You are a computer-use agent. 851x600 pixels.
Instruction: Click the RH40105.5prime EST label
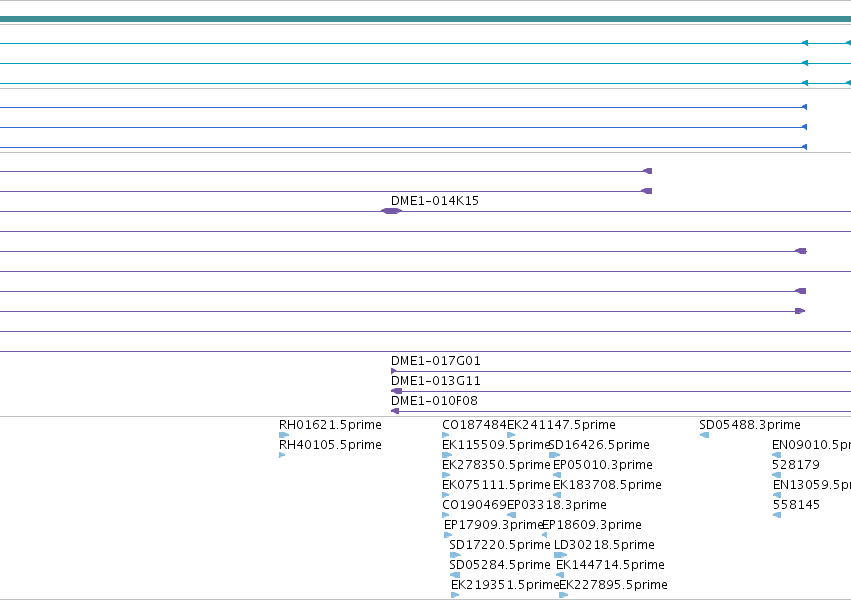point(330,445)
